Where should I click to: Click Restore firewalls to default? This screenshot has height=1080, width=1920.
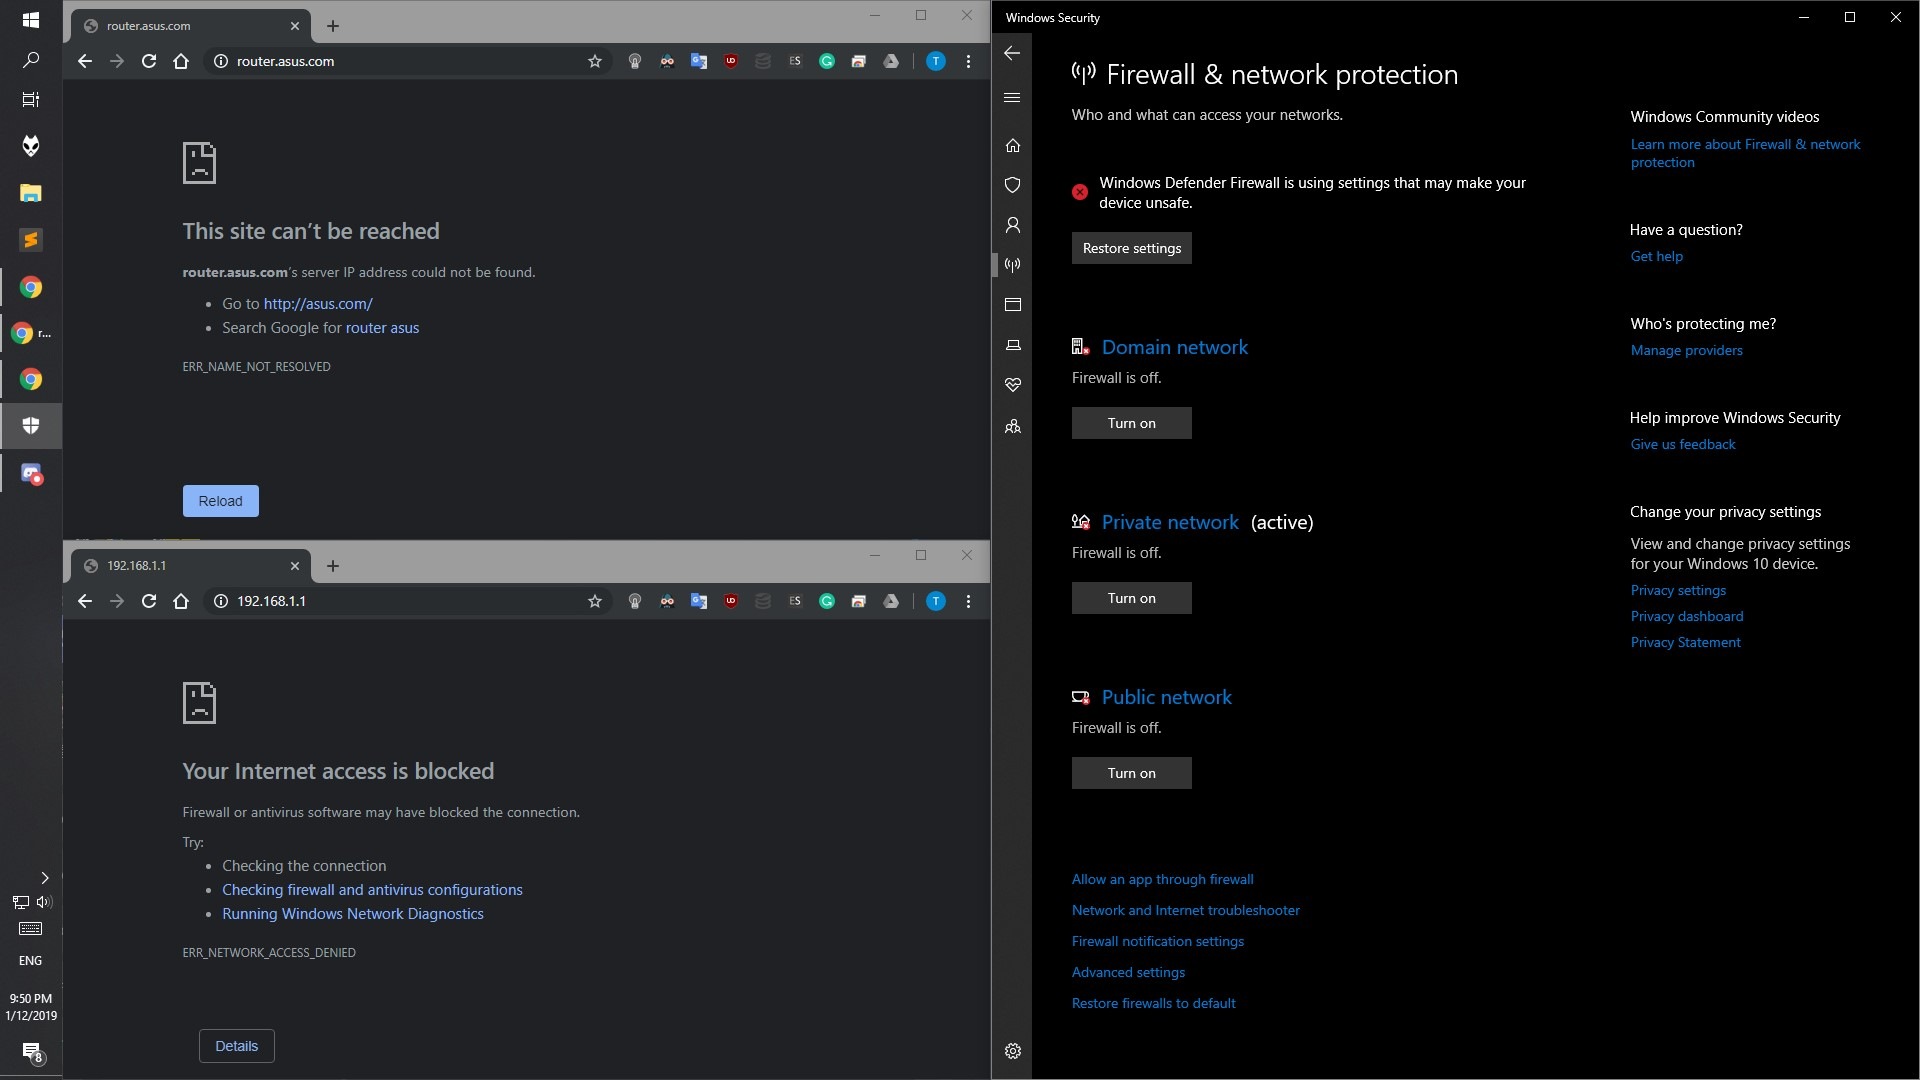tap(1153, 1003)
